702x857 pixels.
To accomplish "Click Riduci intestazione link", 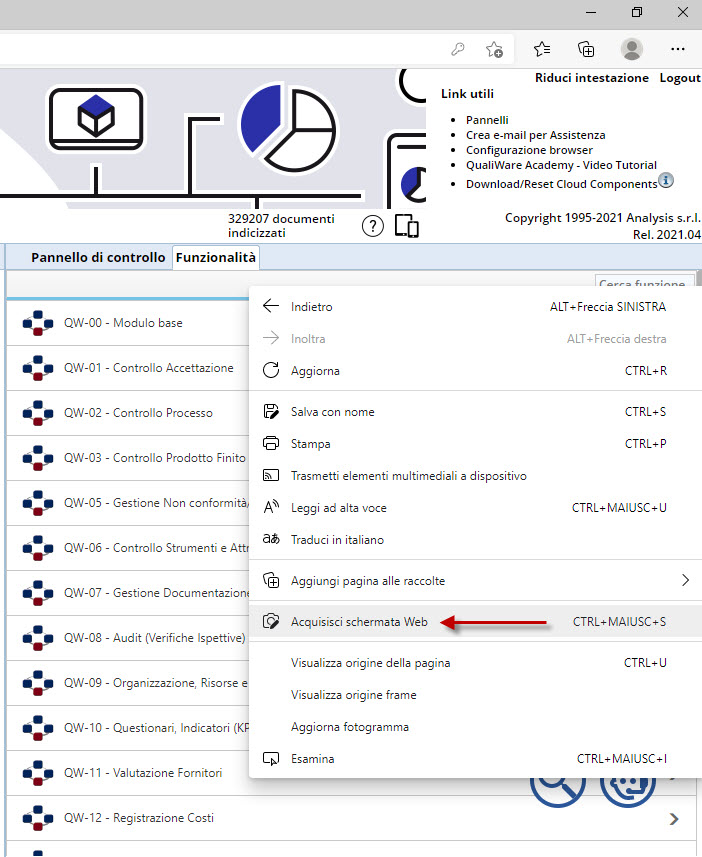I will [591, 78].
